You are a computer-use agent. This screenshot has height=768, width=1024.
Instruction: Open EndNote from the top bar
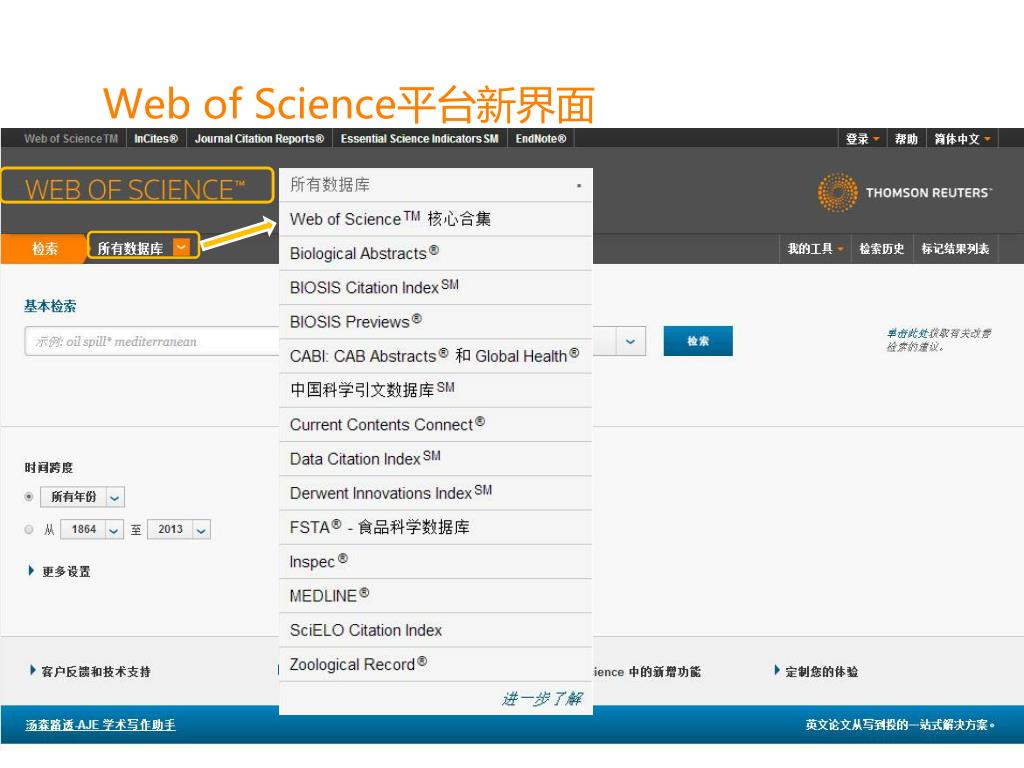click(x=541, y=138)
